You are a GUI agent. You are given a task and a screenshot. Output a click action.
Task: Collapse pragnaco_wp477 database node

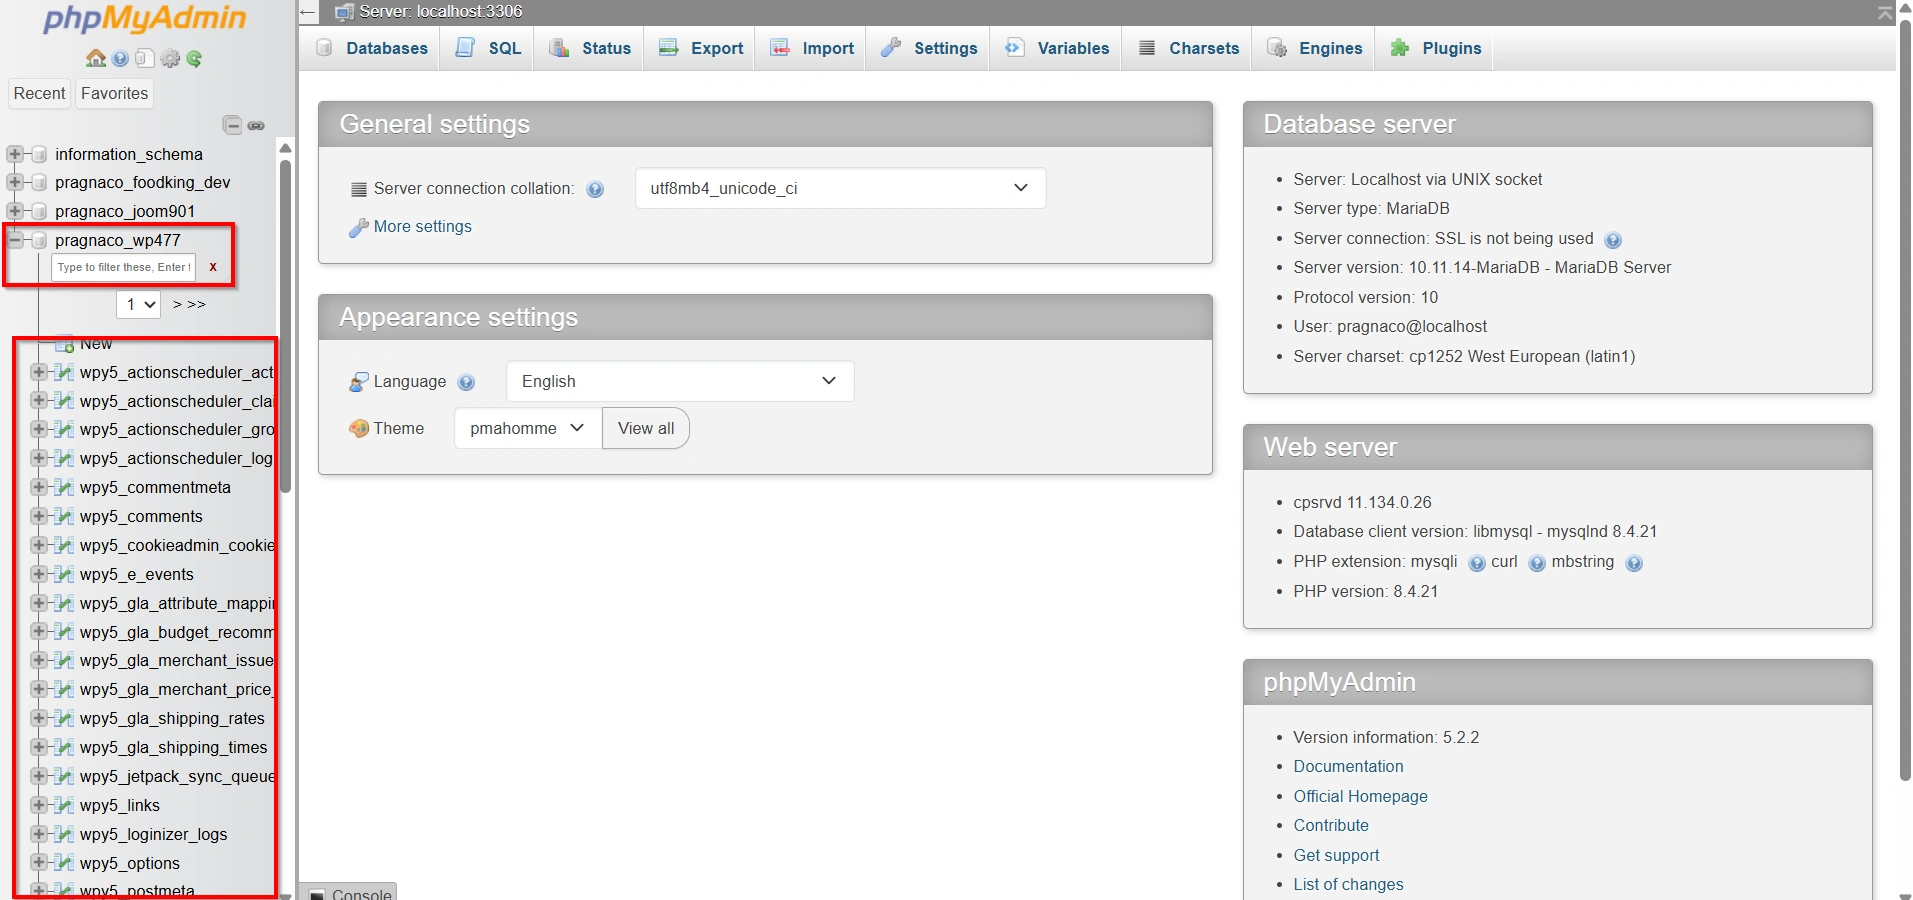[15, 240]
